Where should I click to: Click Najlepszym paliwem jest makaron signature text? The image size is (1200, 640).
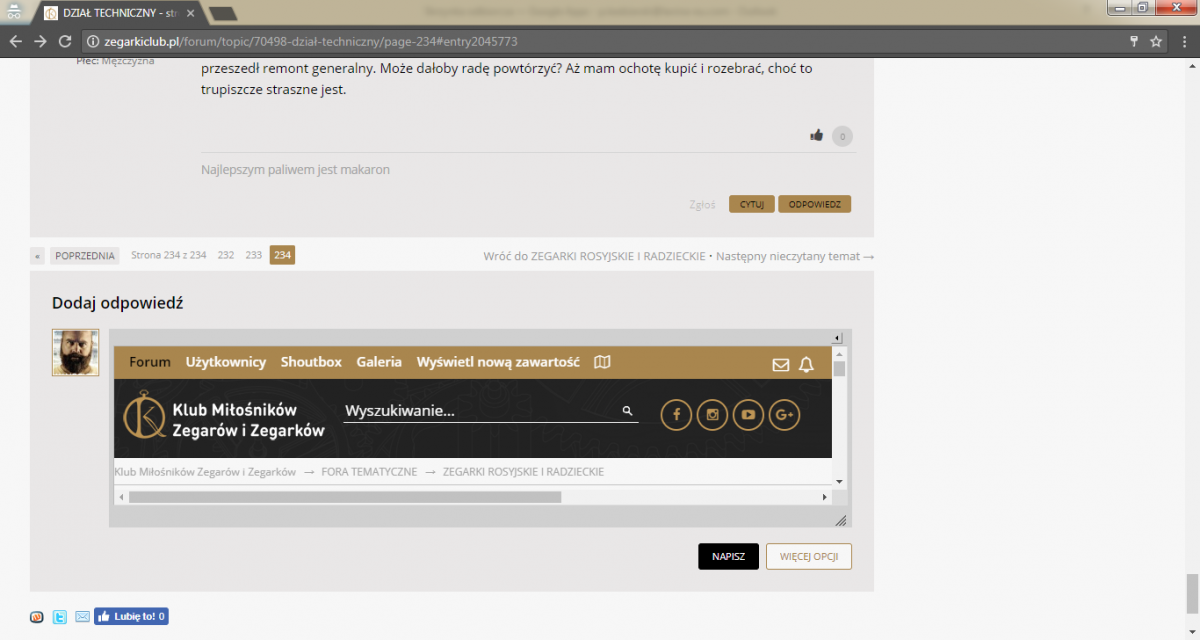[295, 170]
